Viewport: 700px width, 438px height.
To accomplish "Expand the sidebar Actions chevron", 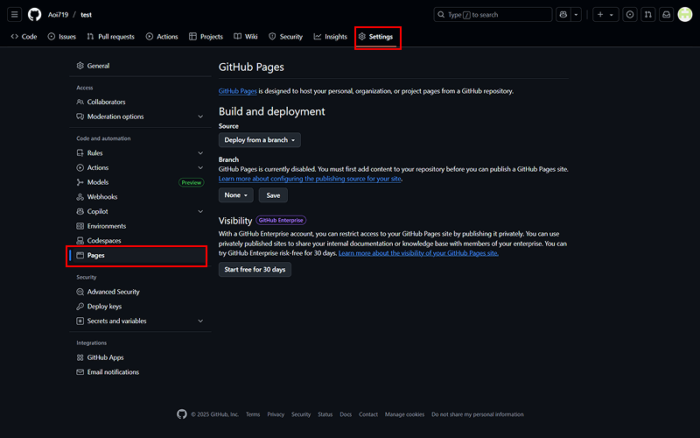I will [200, 167].
